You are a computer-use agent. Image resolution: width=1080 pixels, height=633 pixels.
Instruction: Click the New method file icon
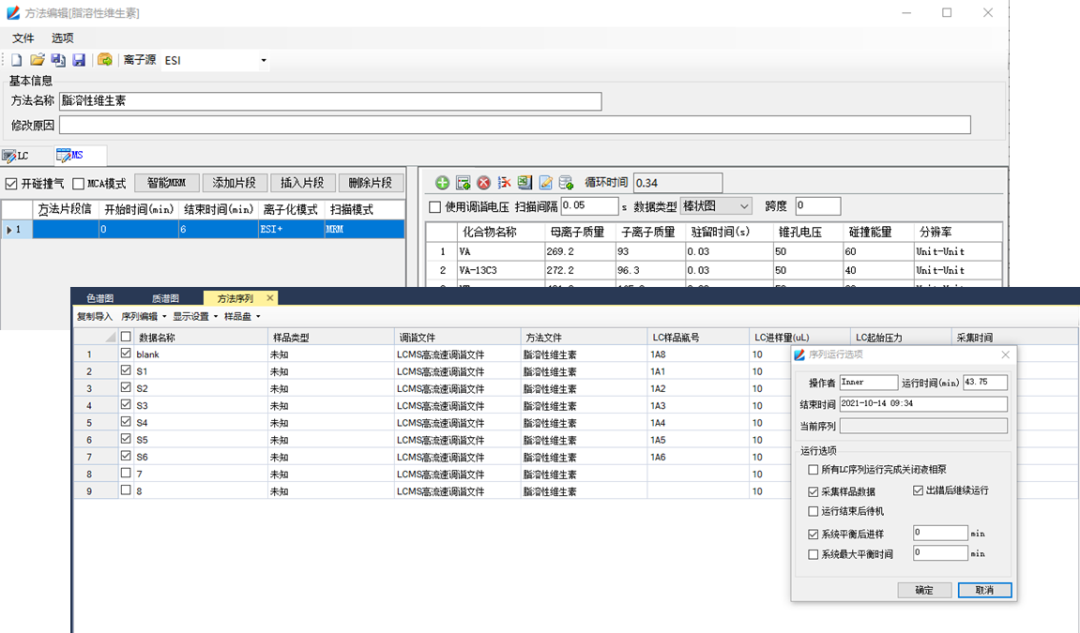[x=17, y=61]
